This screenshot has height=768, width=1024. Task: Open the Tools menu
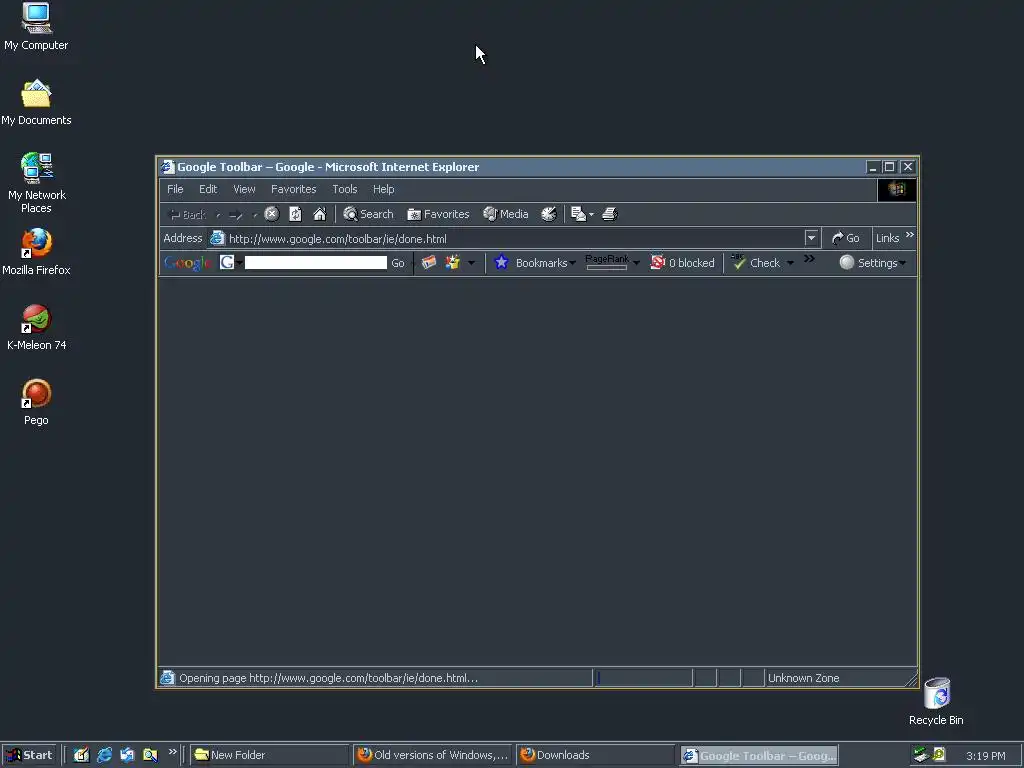coord(344,189)
